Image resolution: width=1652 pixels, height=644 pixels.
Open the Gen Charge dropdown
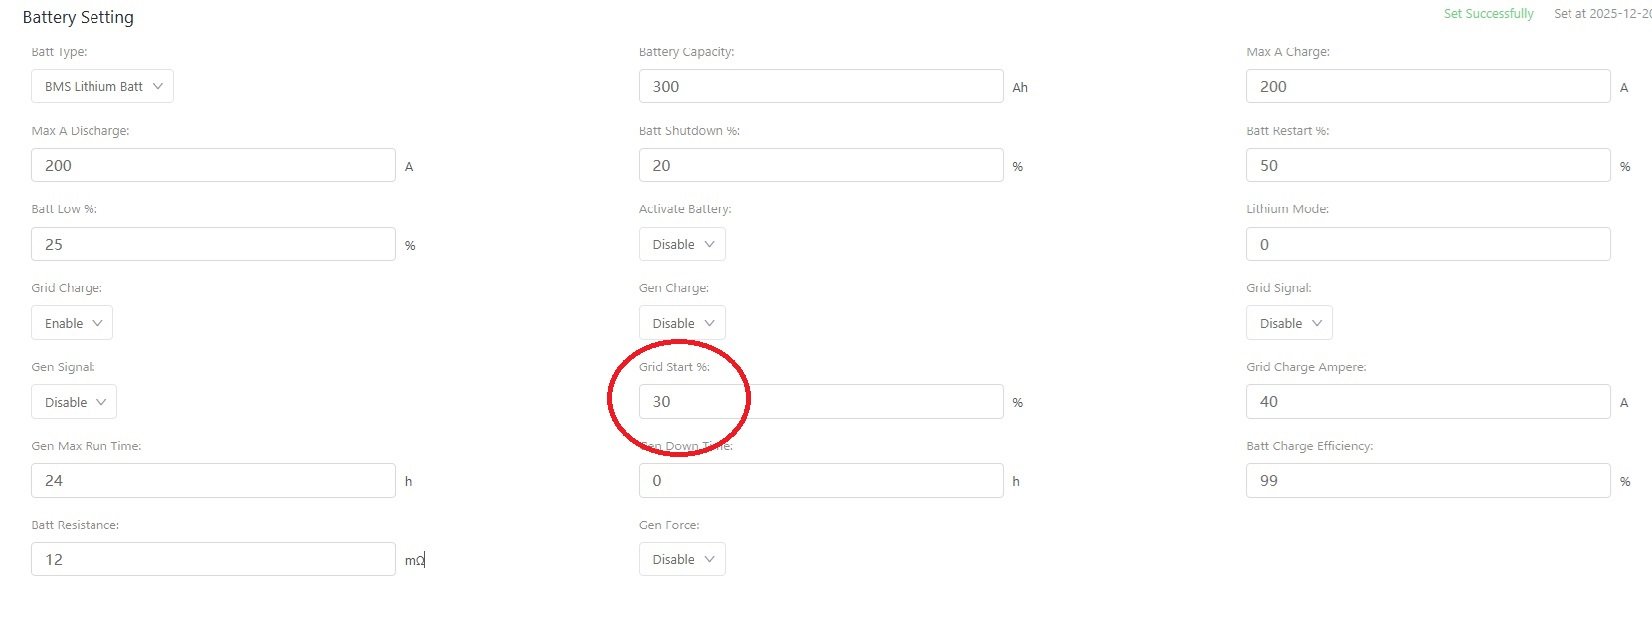682,323
